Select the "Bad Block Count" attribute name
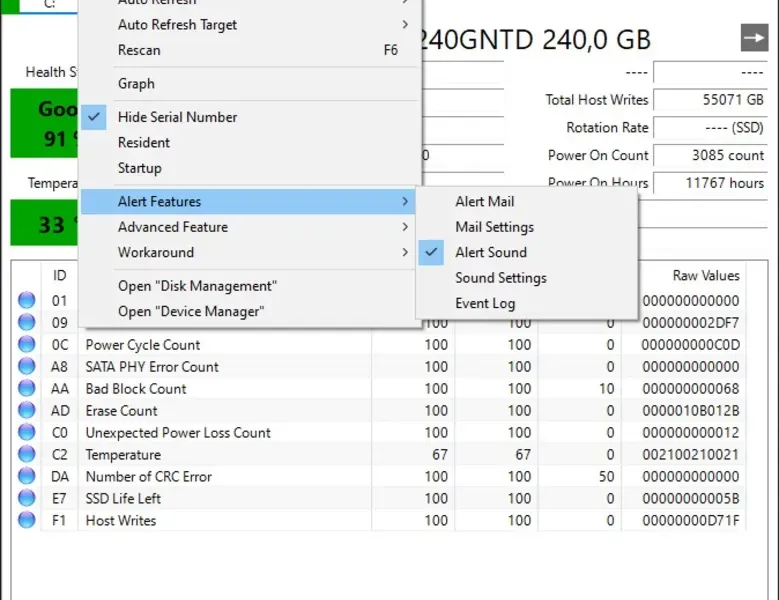This screenshot has width=779, height=600. point(136,388)
